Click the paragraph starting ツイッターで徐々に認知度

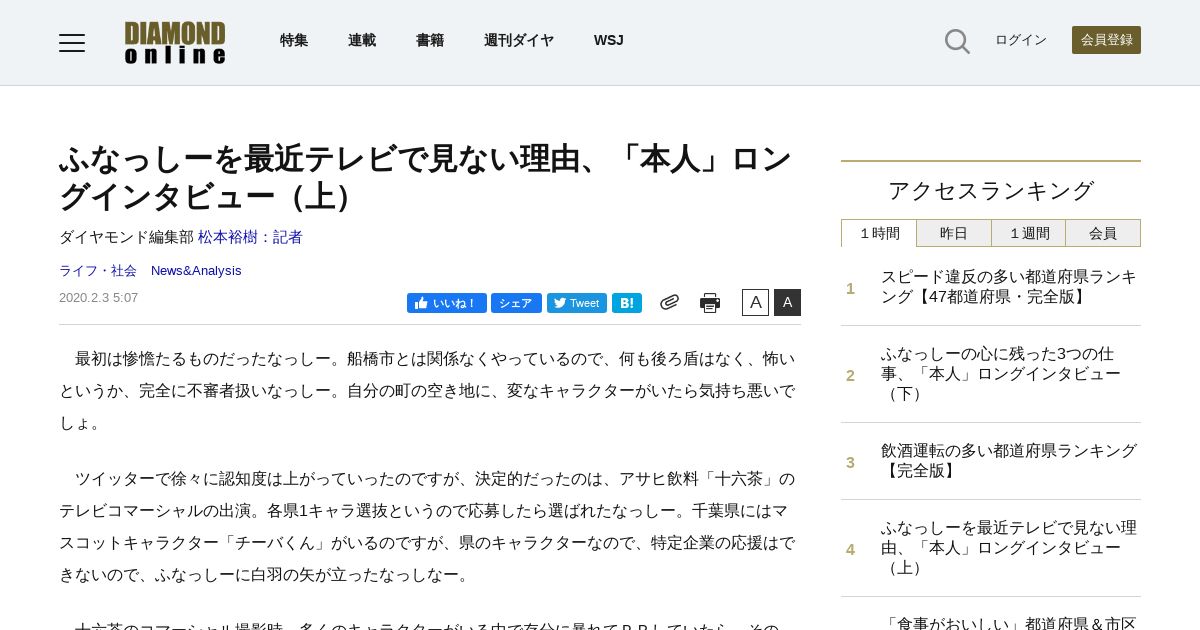429,527
